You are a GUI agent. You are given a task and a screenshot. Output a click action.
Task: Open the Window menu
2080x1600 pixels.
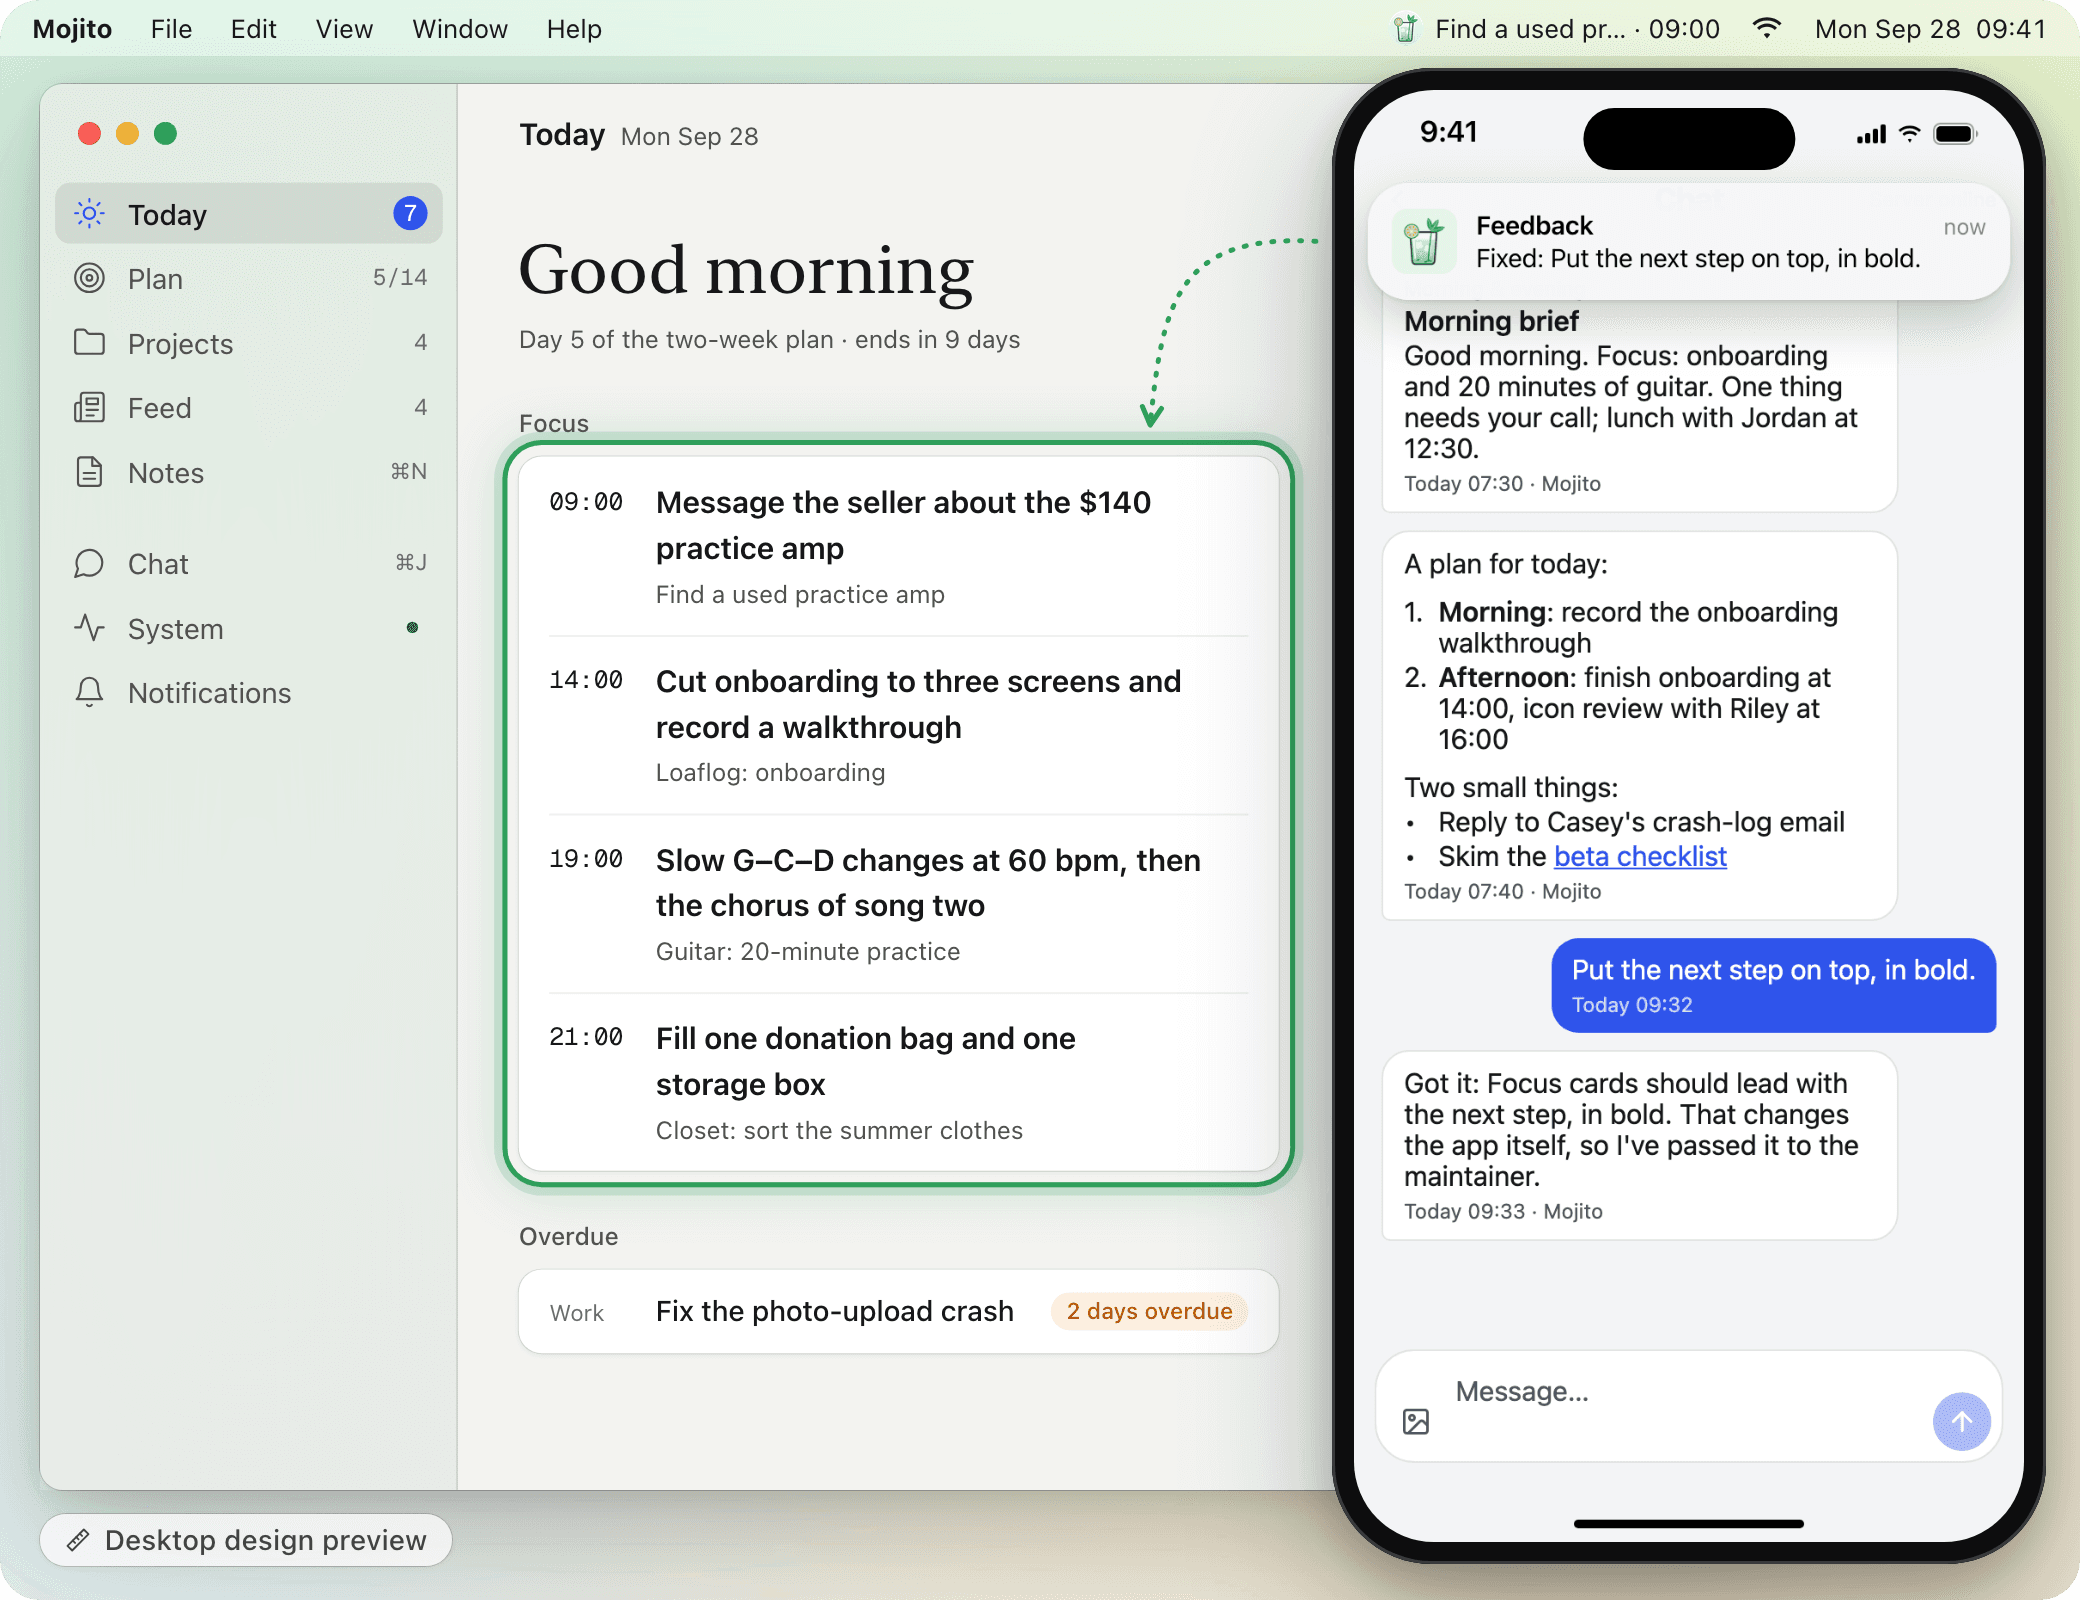pos(460,29)
